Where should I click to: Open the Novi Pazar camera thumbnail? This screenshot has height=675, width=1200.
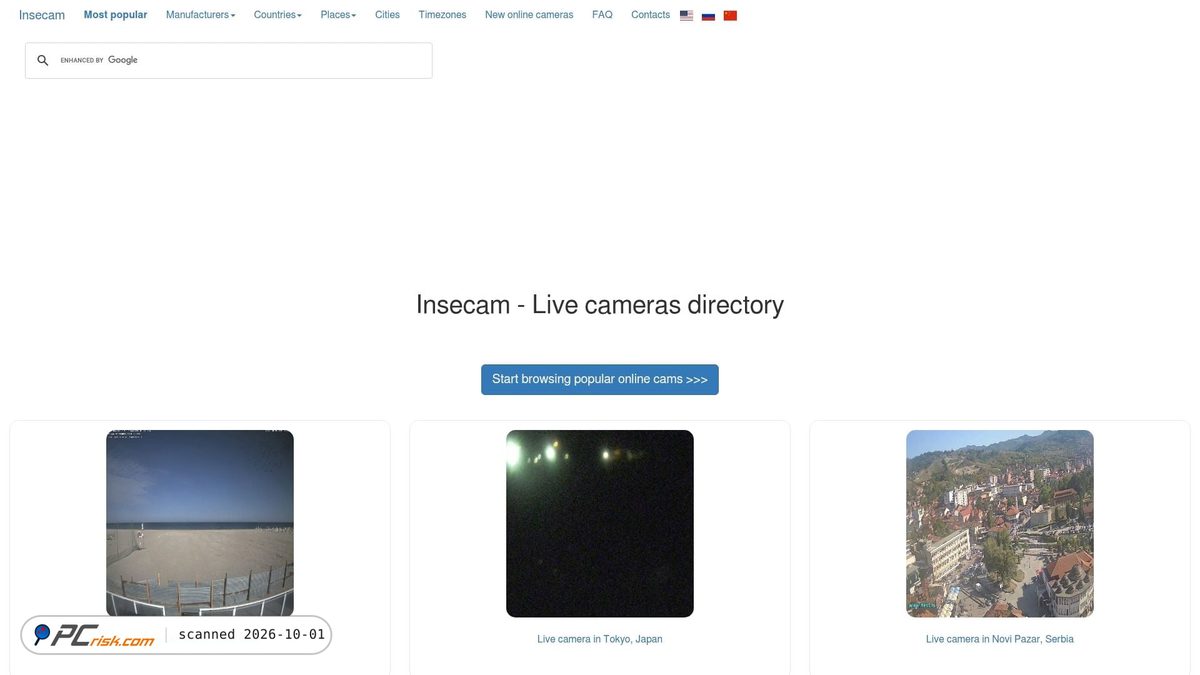(1000, 523)
